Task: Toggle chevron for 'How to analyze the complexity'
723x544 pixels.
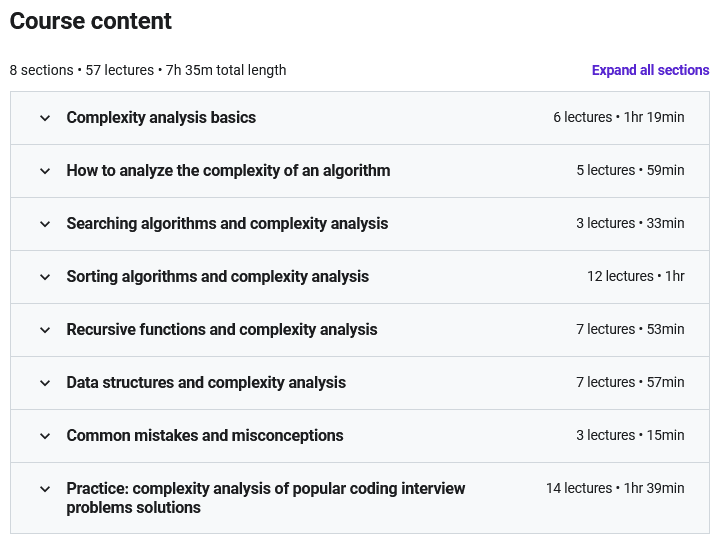Action: coord(45,171)
